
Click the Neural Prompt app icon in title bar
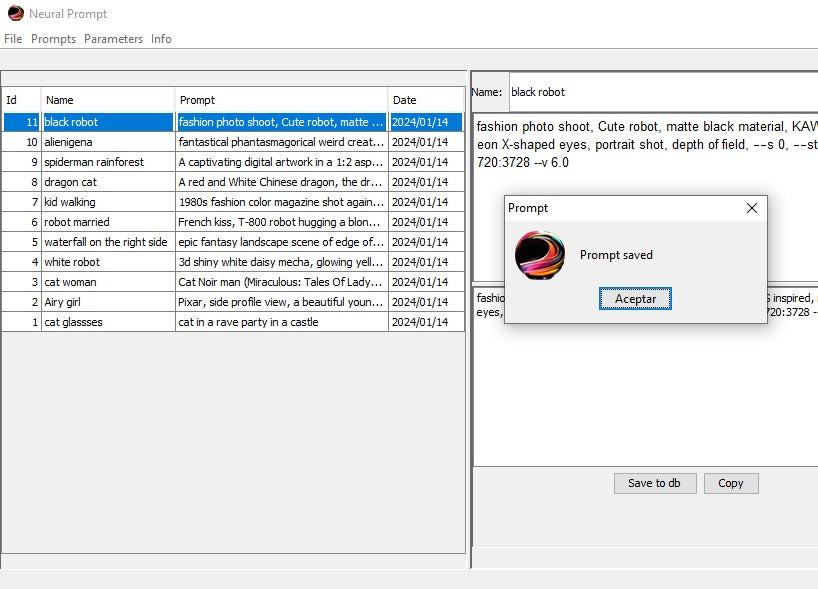pos(15,14)
